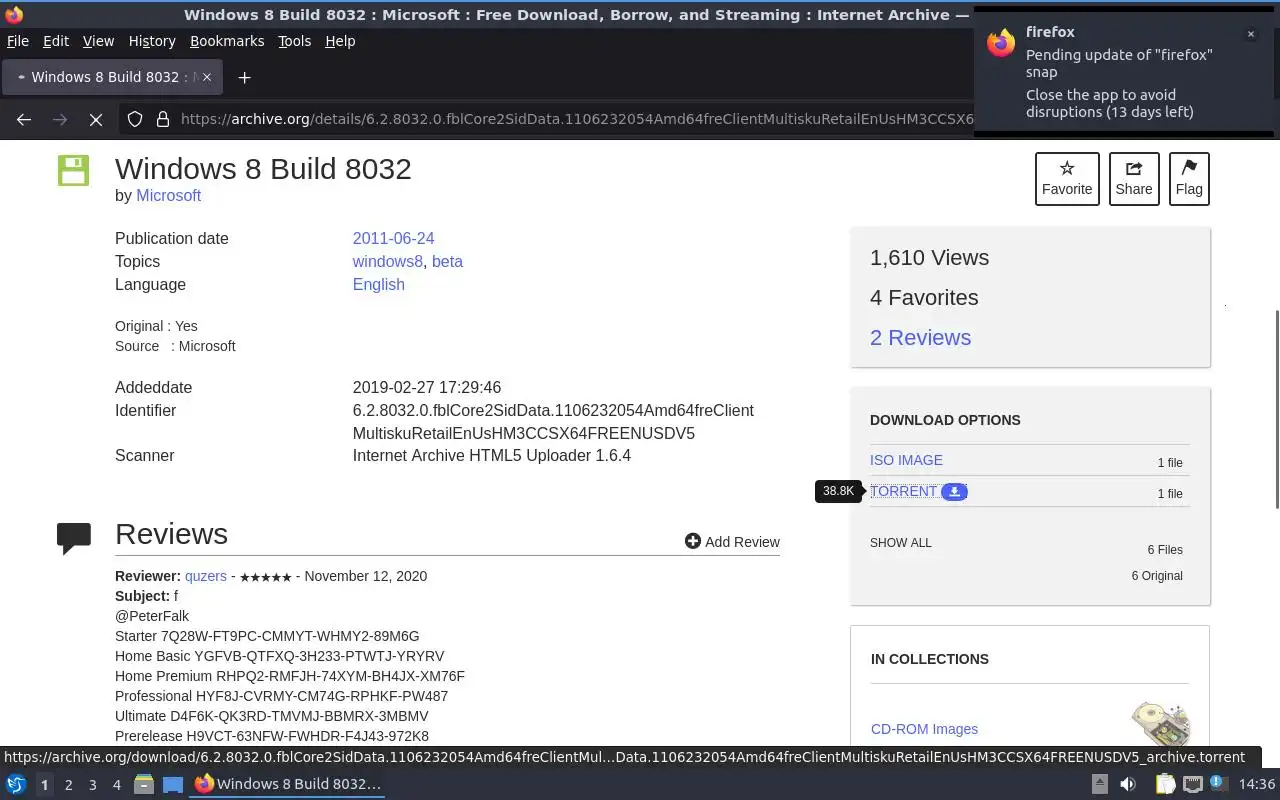The width and height of the screenshot is (1280, 800).
Task: View site security lock information
Action: (x=162, y=119)
